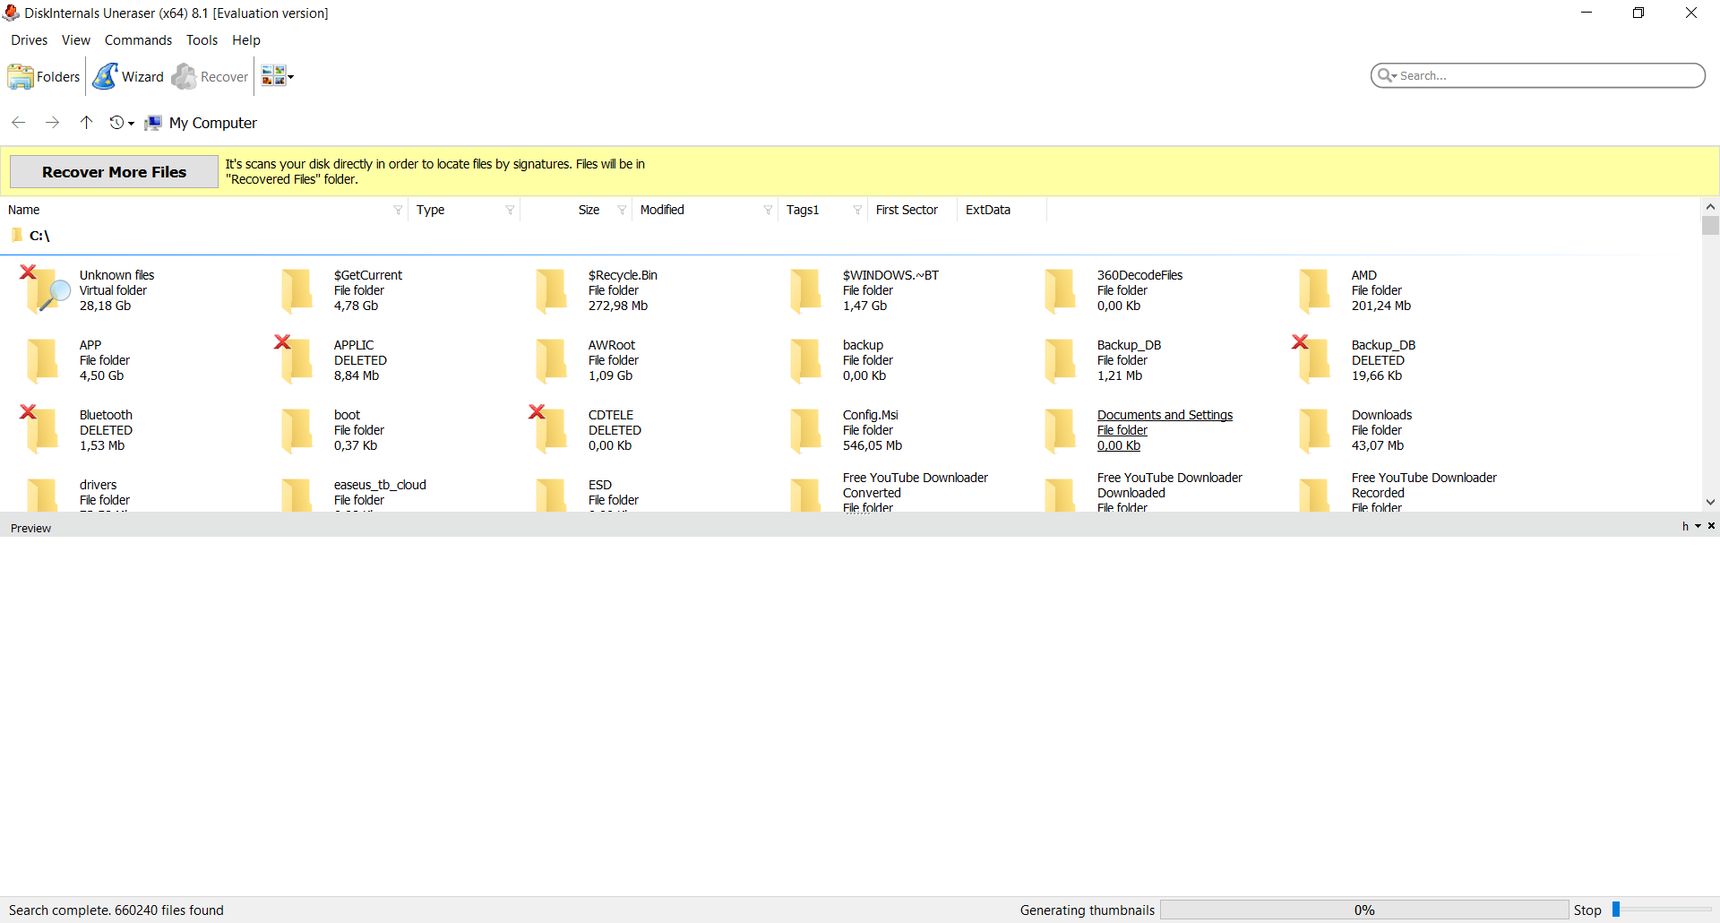Click the Recover More Files button
This screenshot has height=923, width=1720.
coord(114,172)
